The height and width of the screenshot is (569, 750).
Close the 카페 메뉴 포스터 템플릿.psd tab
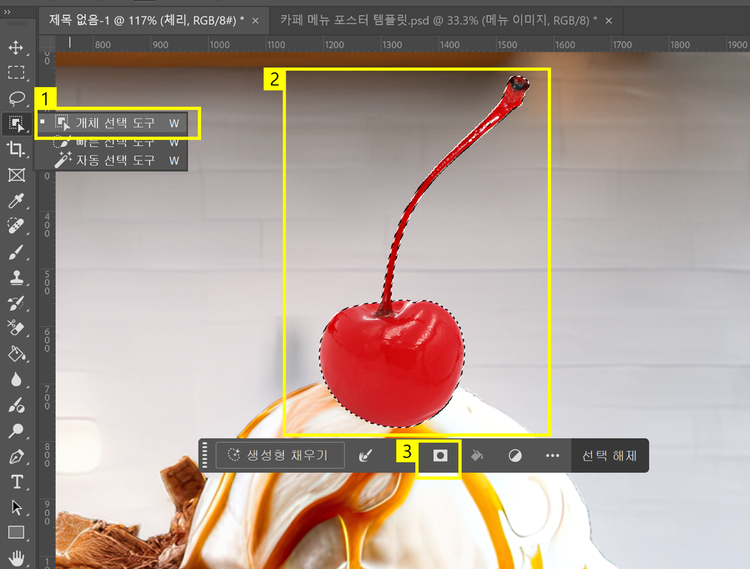pyautogui.click(x=609, y=21)
